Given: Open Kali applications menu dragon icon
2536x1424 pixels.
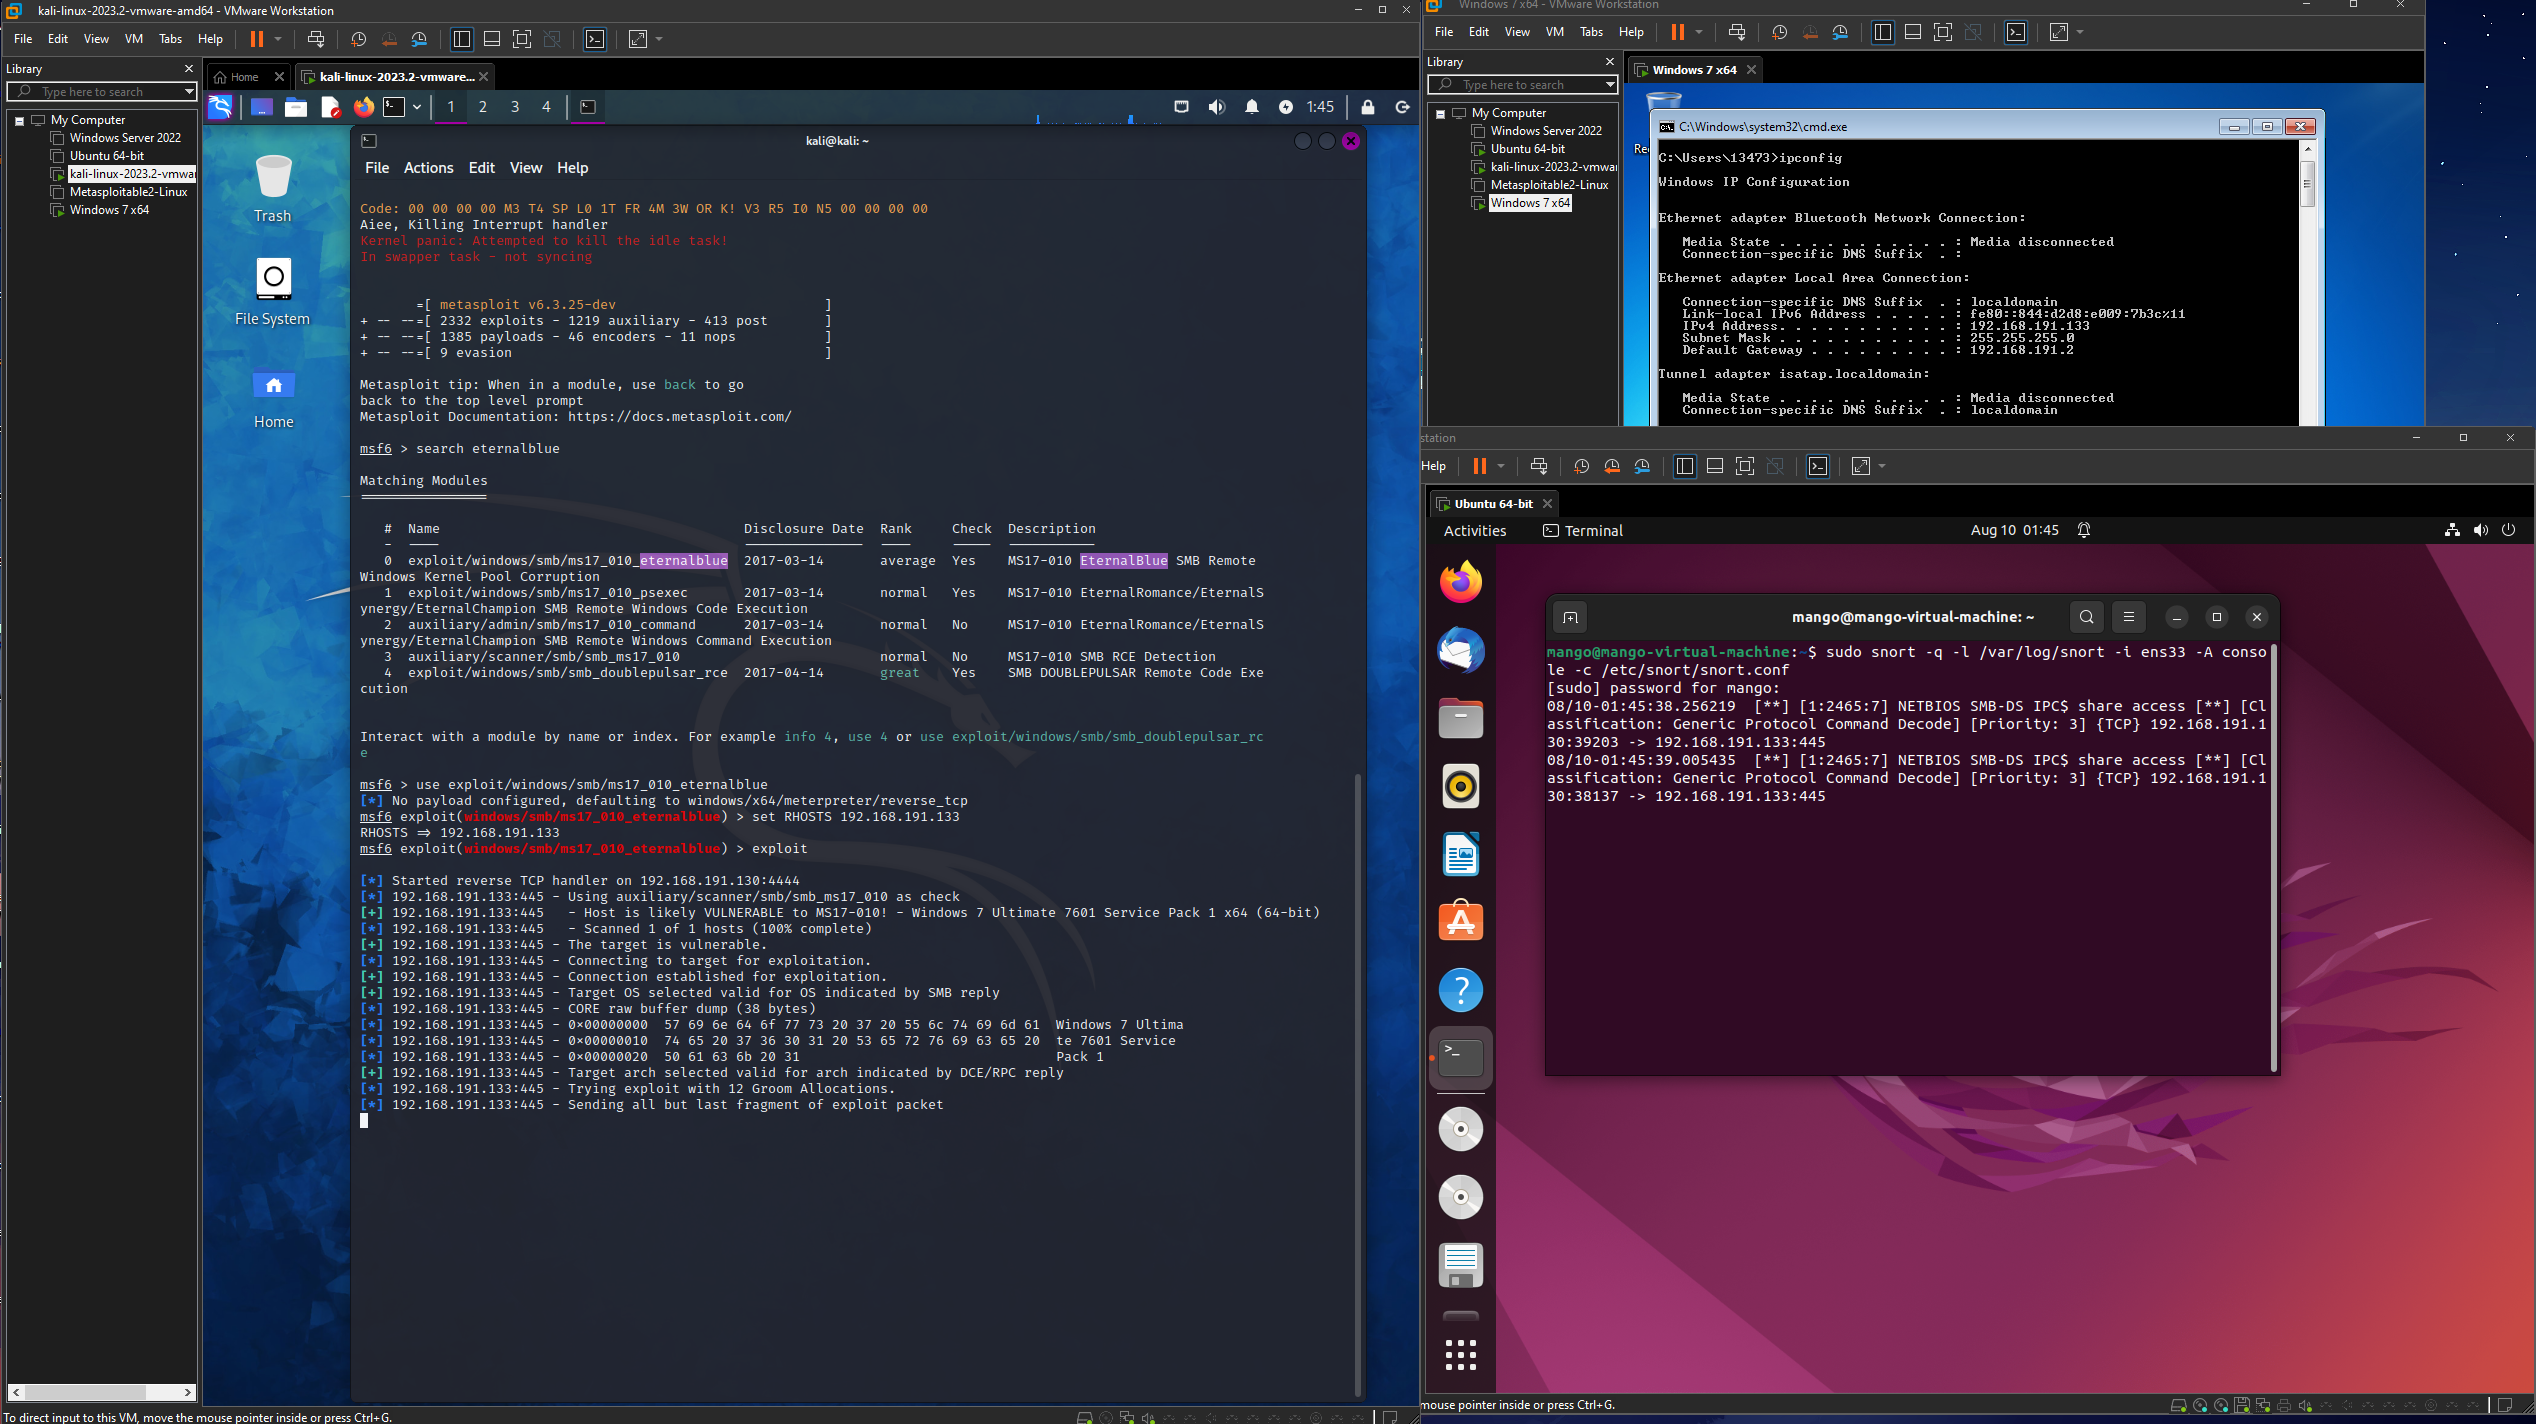Looking at the screenshot, I should [x=220, y=107].
